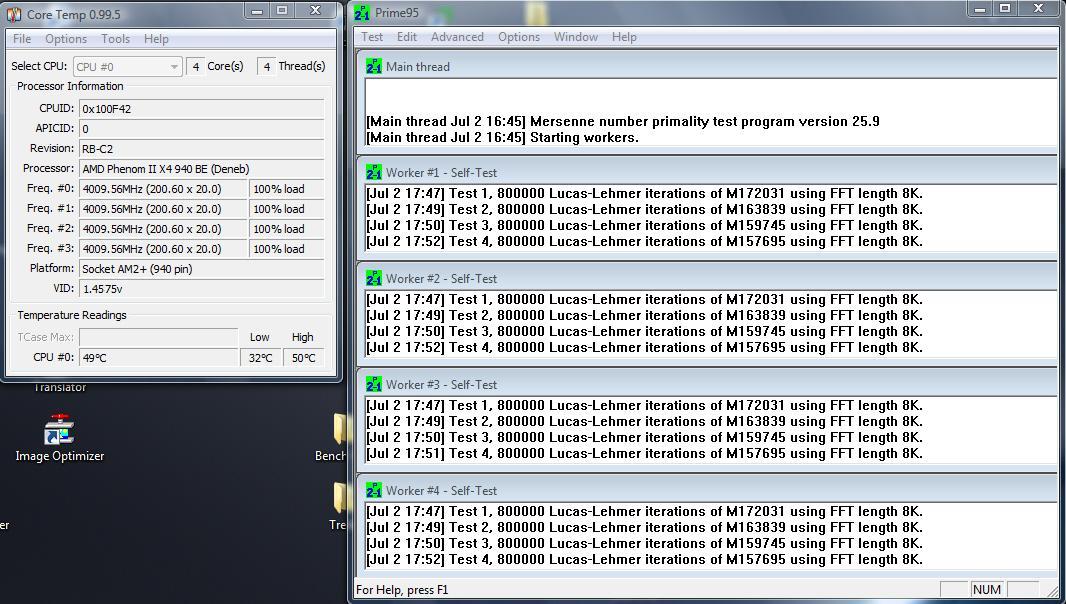Click the CPU #0 temperature 49°C

coord(158,358)
